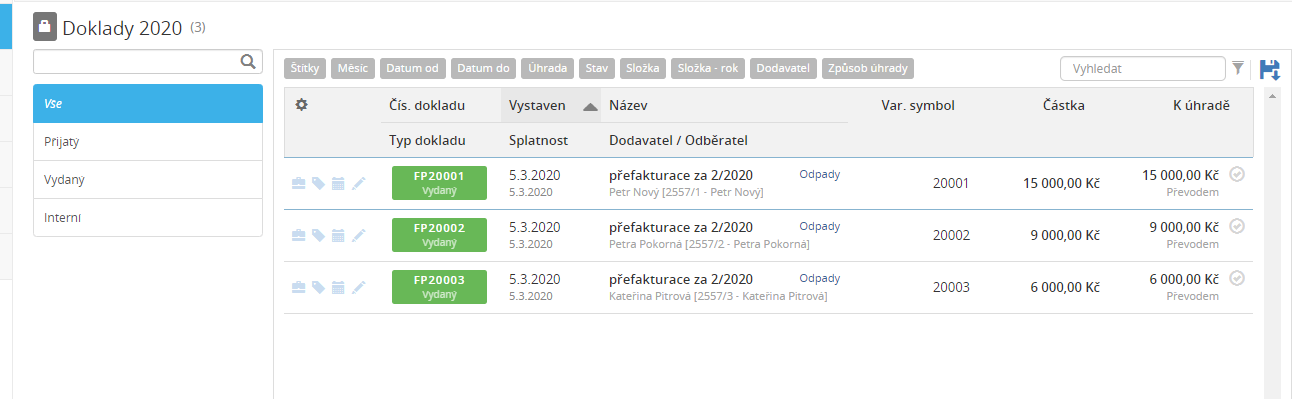Open the Měsíc filter dropdown
This screenshot has height=399, width=1292.
click(353, 69)
